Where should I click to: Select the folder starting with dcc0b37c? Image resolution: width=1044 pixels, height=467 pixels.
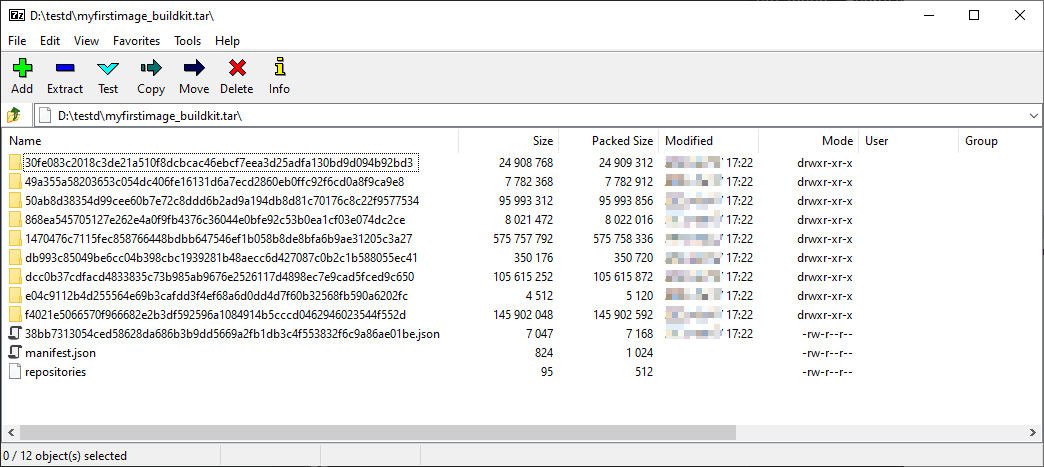pos(219,277)
